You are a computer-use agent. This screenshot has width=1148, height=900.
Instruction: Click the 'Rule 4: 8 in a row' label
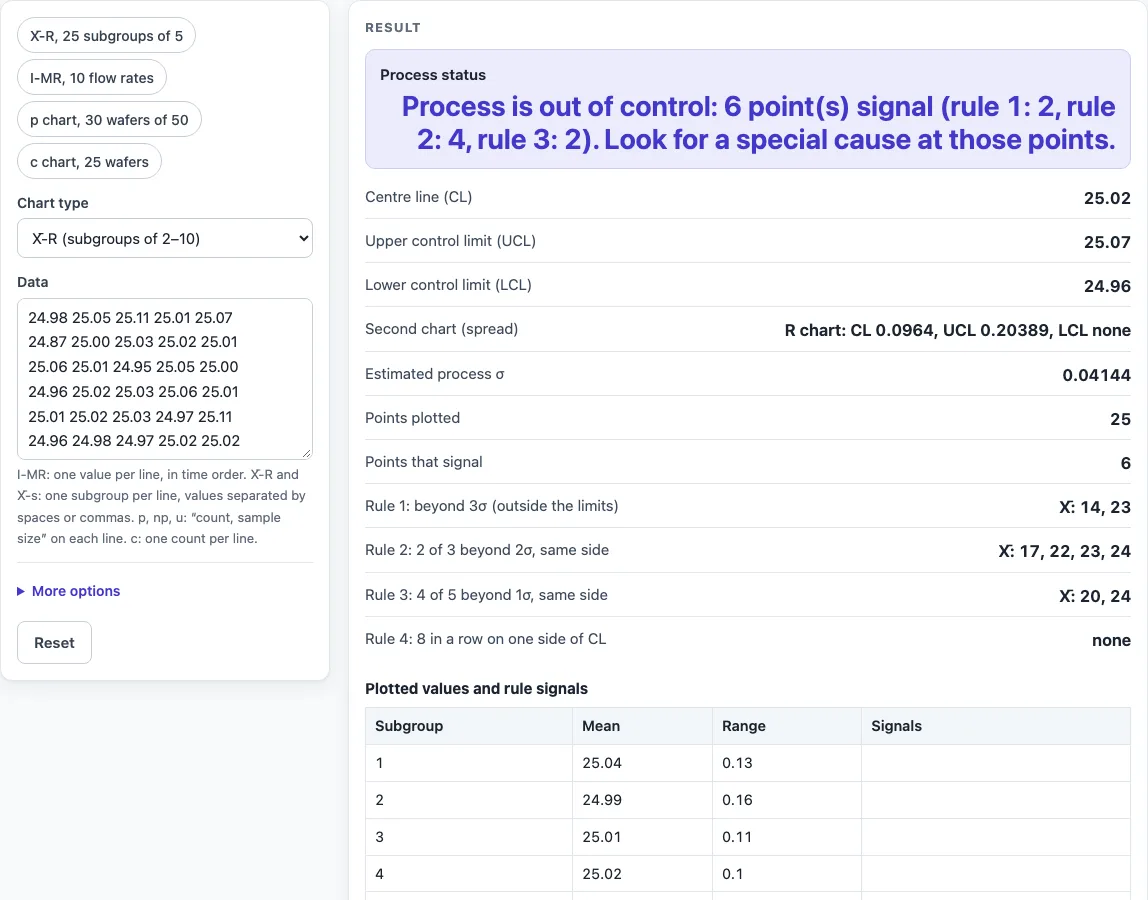tap(485, 639)
